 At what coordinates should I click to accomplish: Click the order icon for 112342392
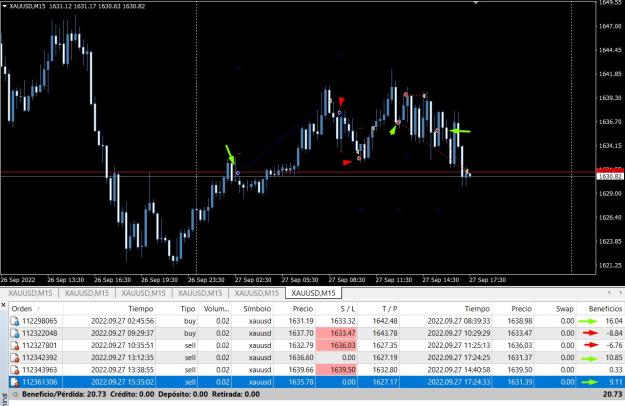pos(15,358)
